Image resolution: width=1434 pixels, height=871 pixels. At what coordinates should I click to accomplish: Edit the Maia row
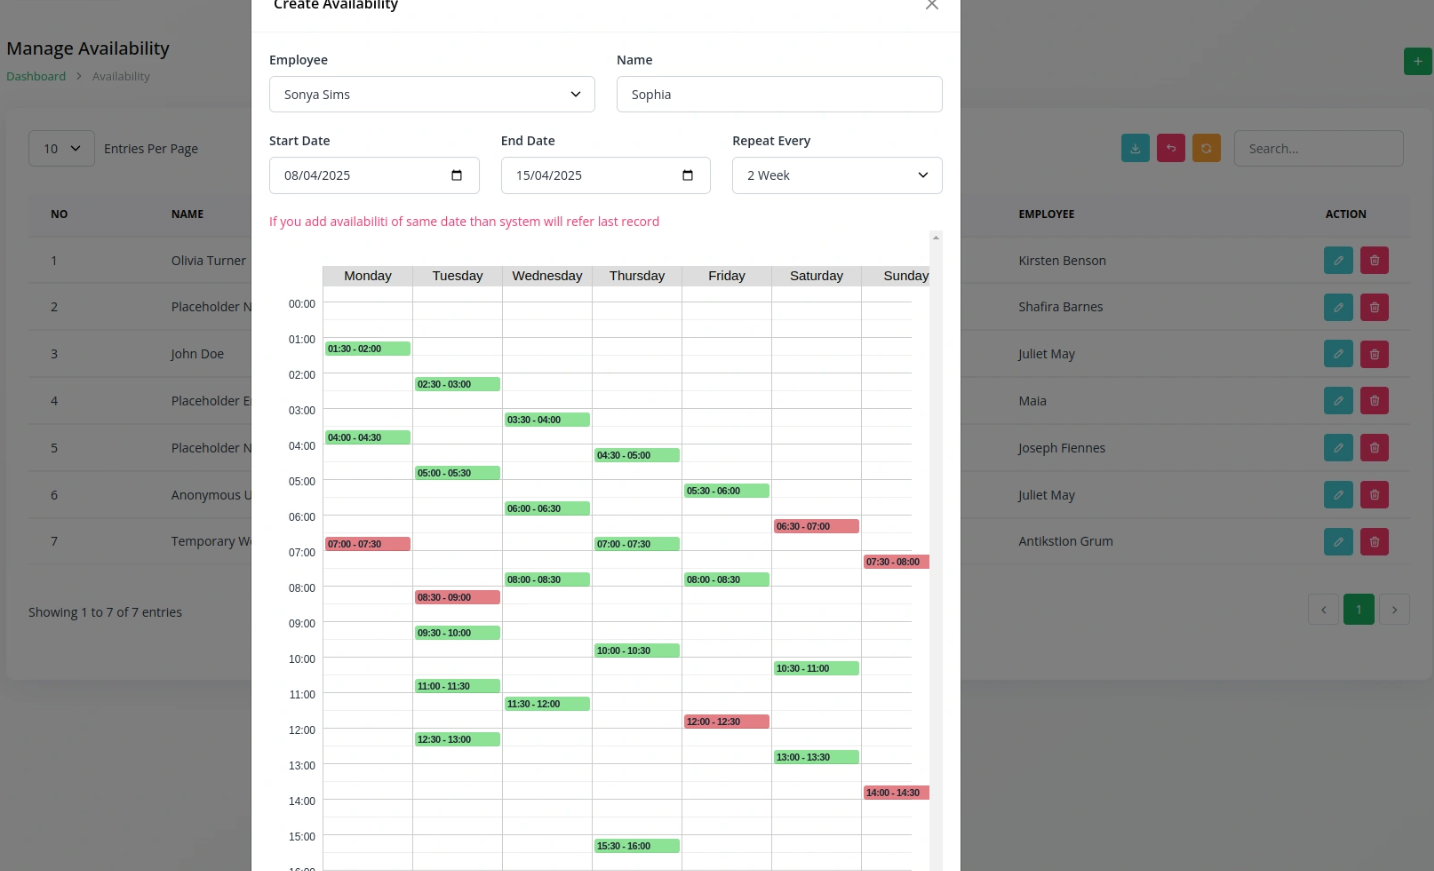pos(1338,401)
